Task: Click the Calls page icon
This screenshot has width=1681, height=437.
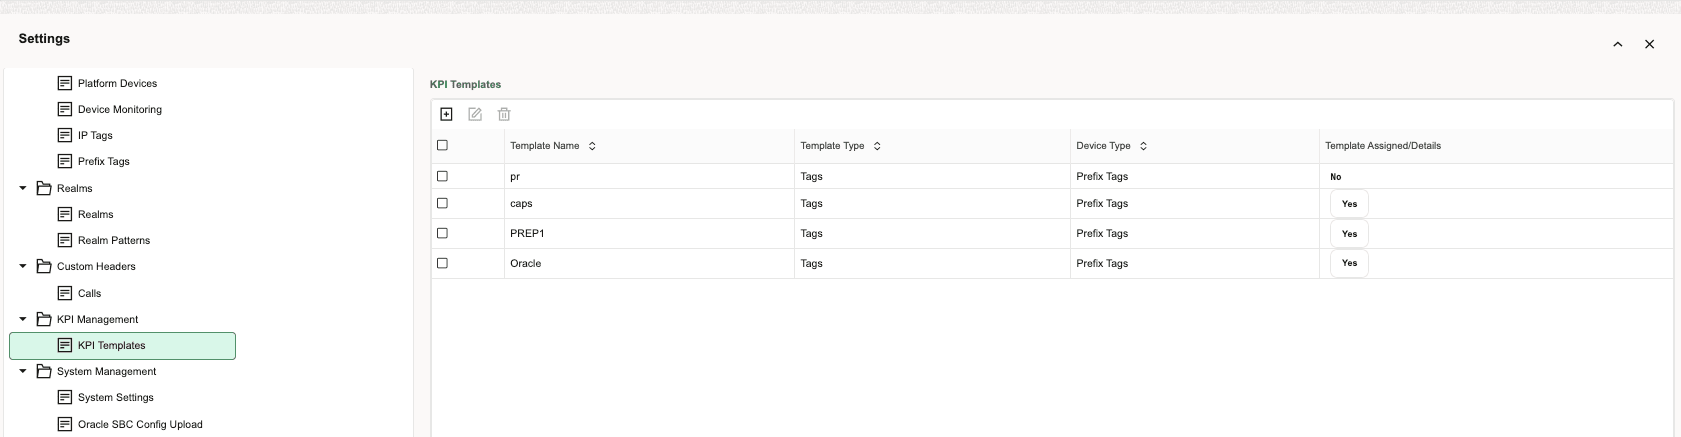Action: 65,293
